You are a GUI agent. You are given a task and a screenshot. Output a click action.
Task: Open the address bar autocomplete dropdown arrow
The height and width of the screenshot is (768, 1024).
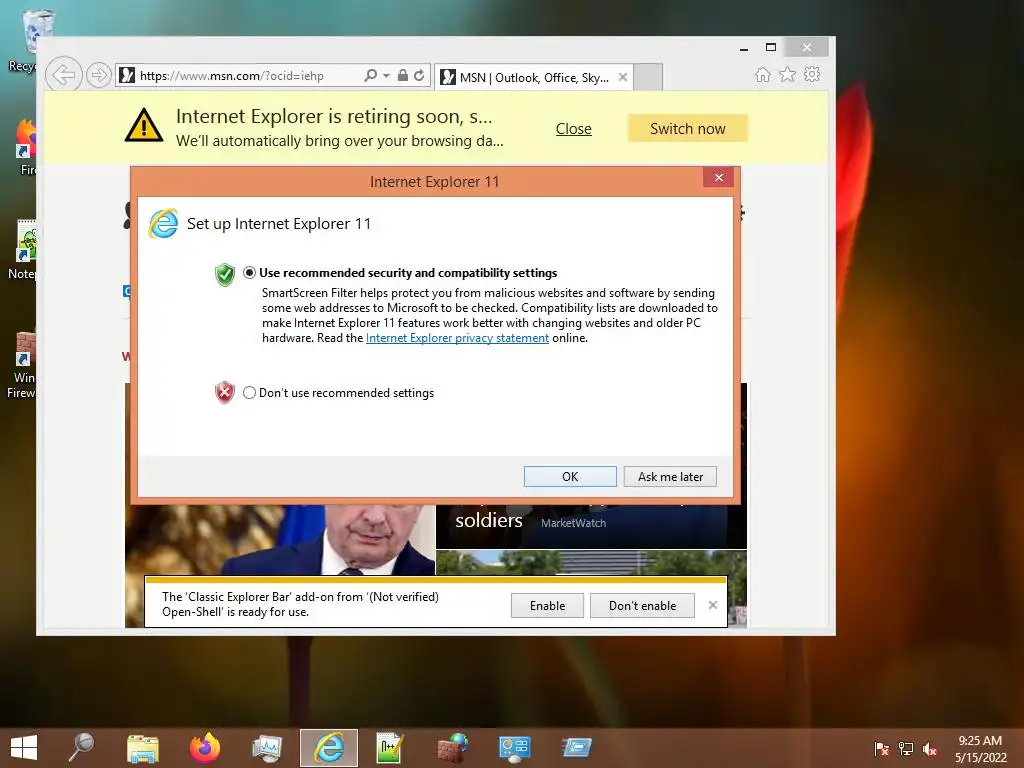(386, 76)
